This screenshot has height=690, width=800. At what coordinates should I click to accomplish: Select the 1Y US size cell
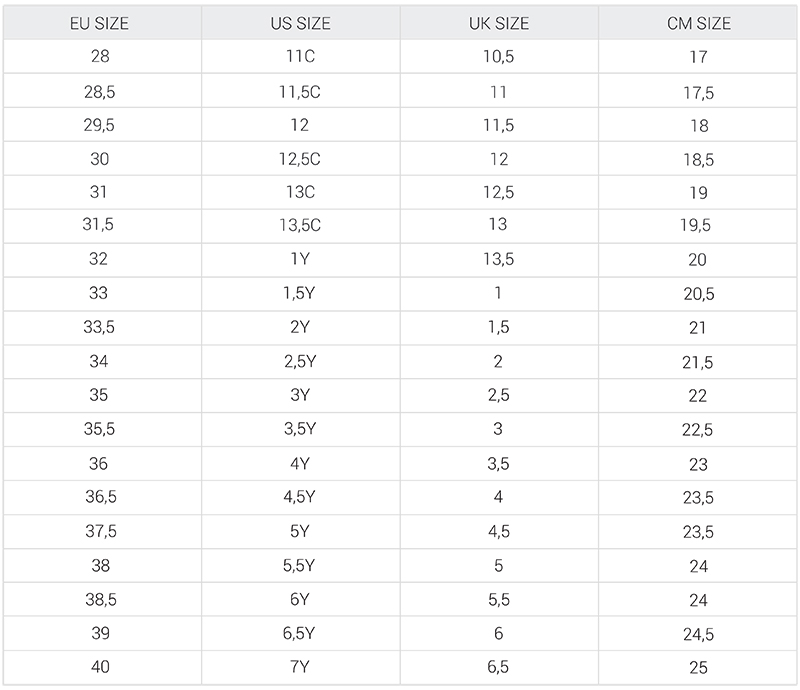click(x=301, y=260)
